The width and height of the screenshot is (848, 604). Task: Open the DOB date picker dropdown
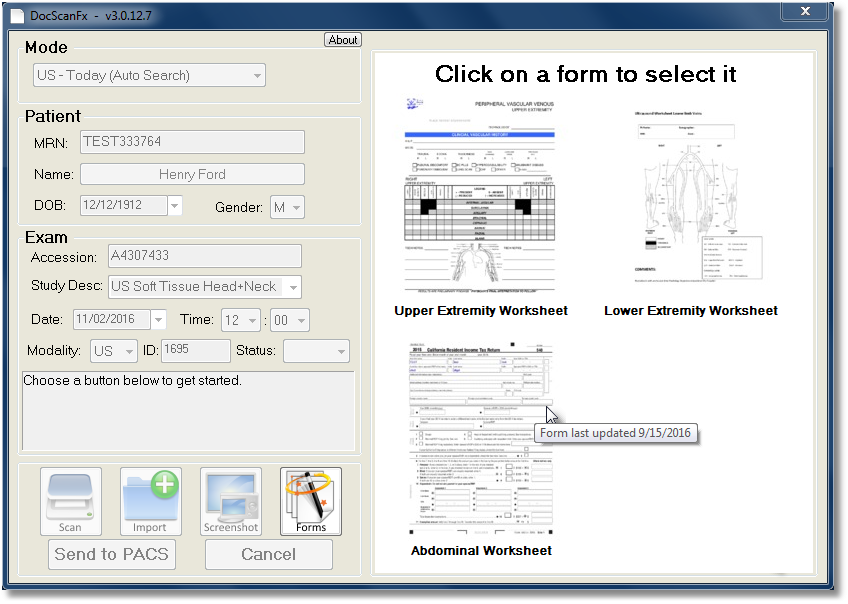pyautogui.click(x=175, y=205)
